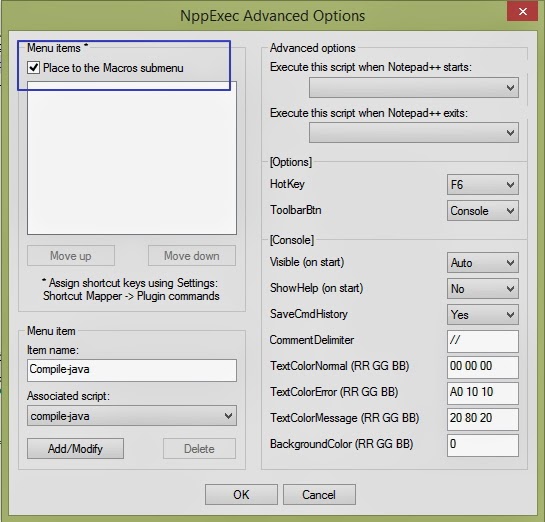The width and height of the screenshot is (545, 522).
Task: Click the TextColorError value field
Action: 482,393
